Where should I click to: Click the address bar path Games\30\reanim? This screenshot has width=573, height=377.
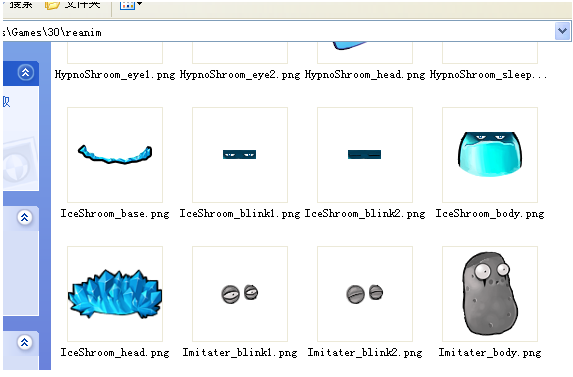click(x=52, y=33)
